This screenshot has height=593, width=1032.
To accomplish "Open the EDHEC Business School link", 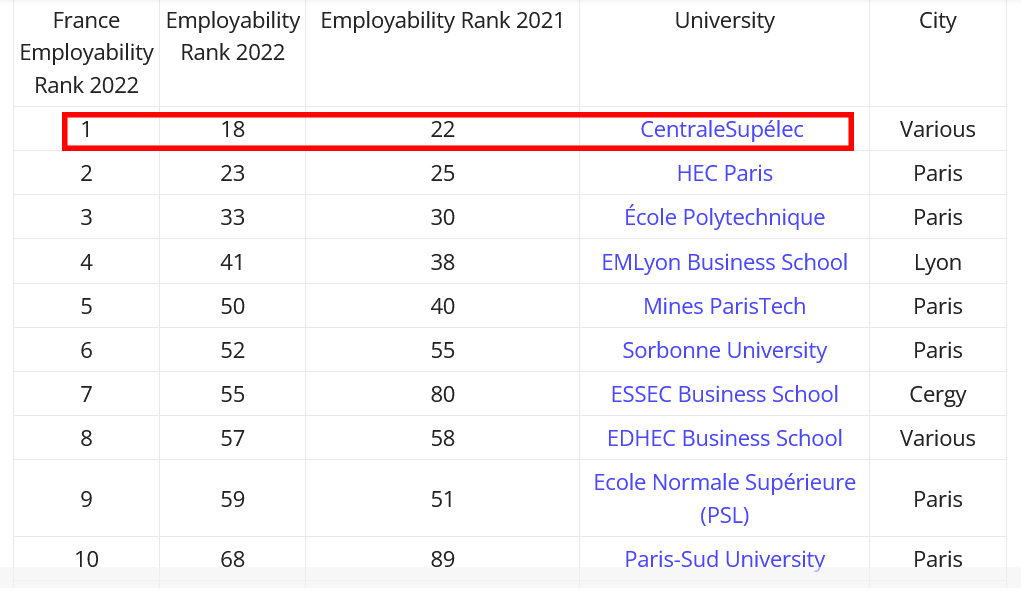I will coord(724,438).
